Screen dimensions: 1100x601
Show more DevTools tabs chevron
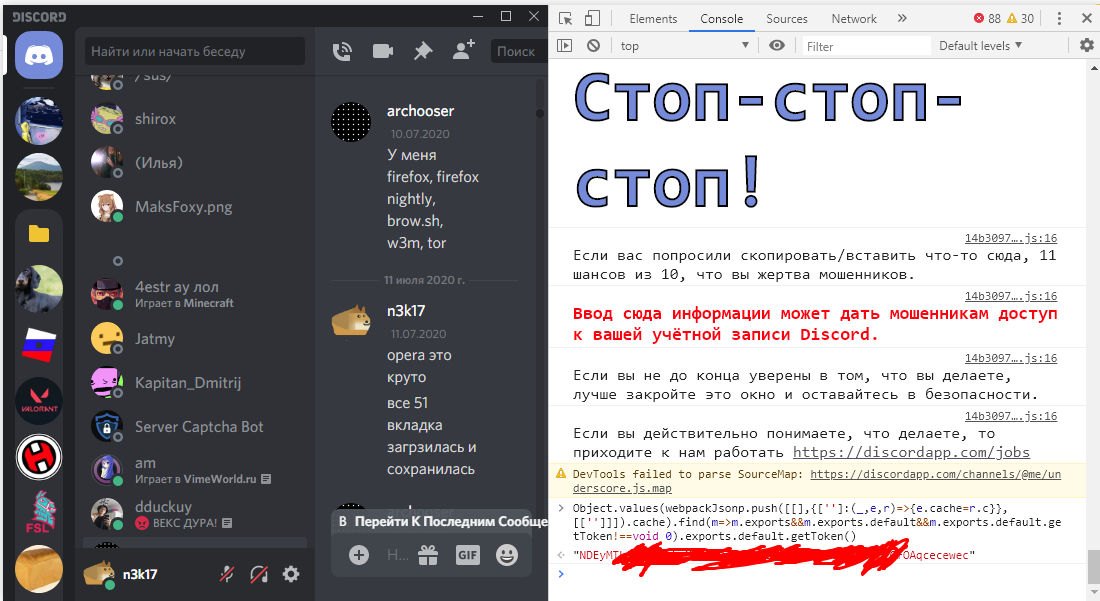coord(902,19)
